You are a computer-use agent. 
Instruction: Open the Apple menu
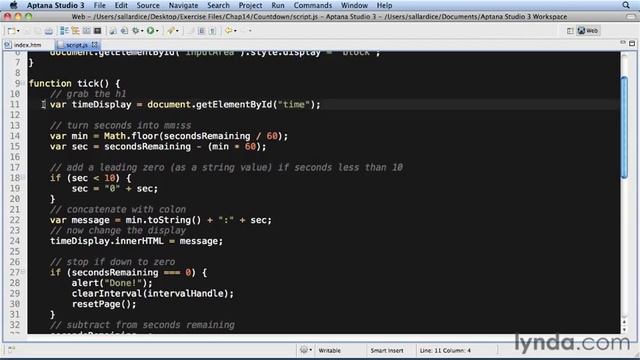pos(13,5)
